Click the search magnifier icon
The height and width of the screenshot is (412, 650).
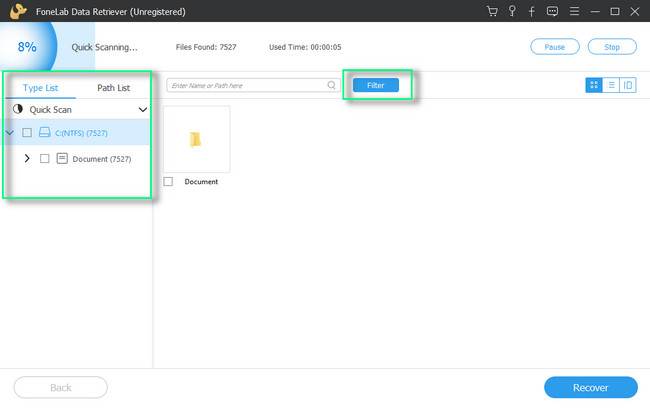point(331,85)
